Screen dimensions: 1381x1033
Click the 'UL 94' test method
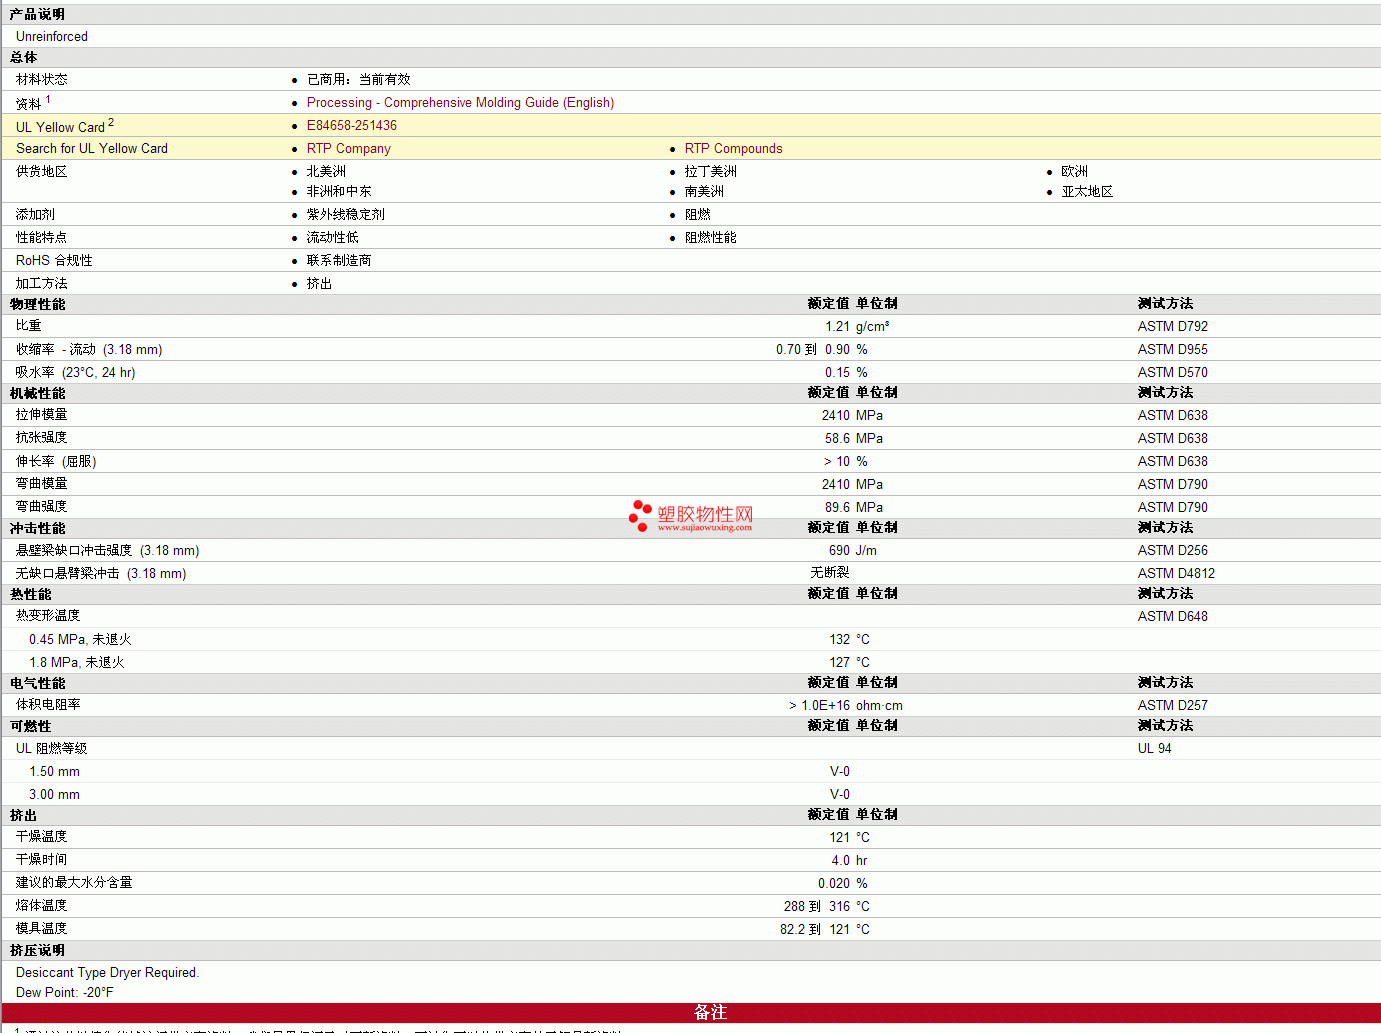tap(1155, 749)
